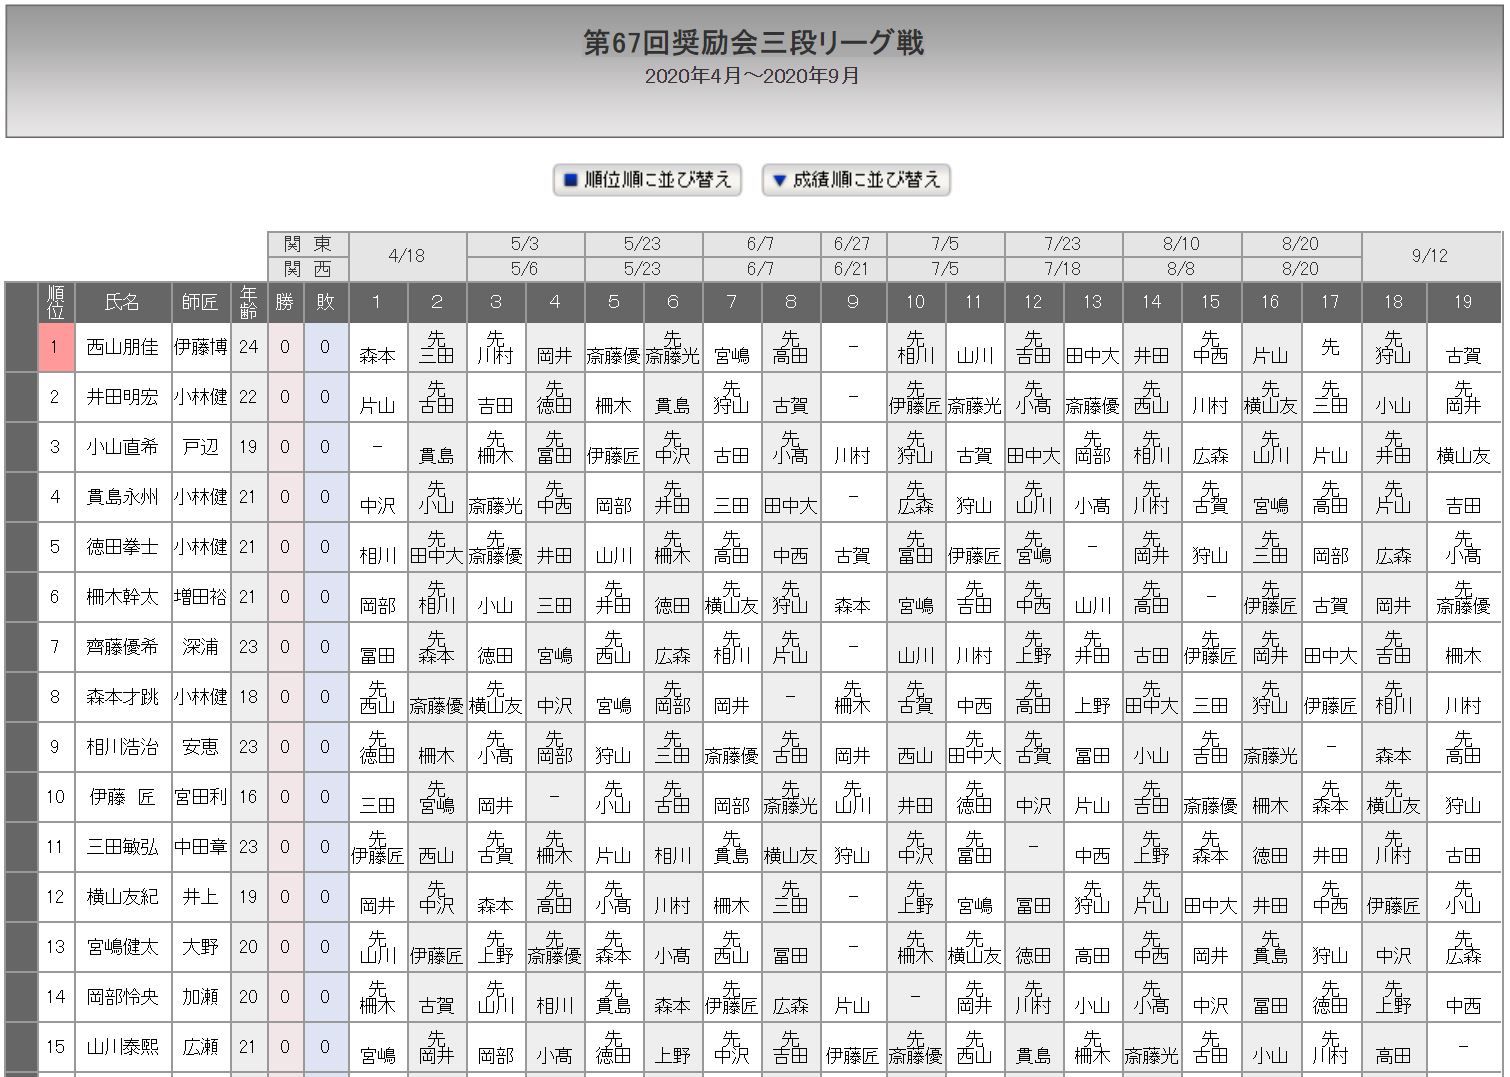Click age 16 in 伊藤 匠 row

(248, 797)
